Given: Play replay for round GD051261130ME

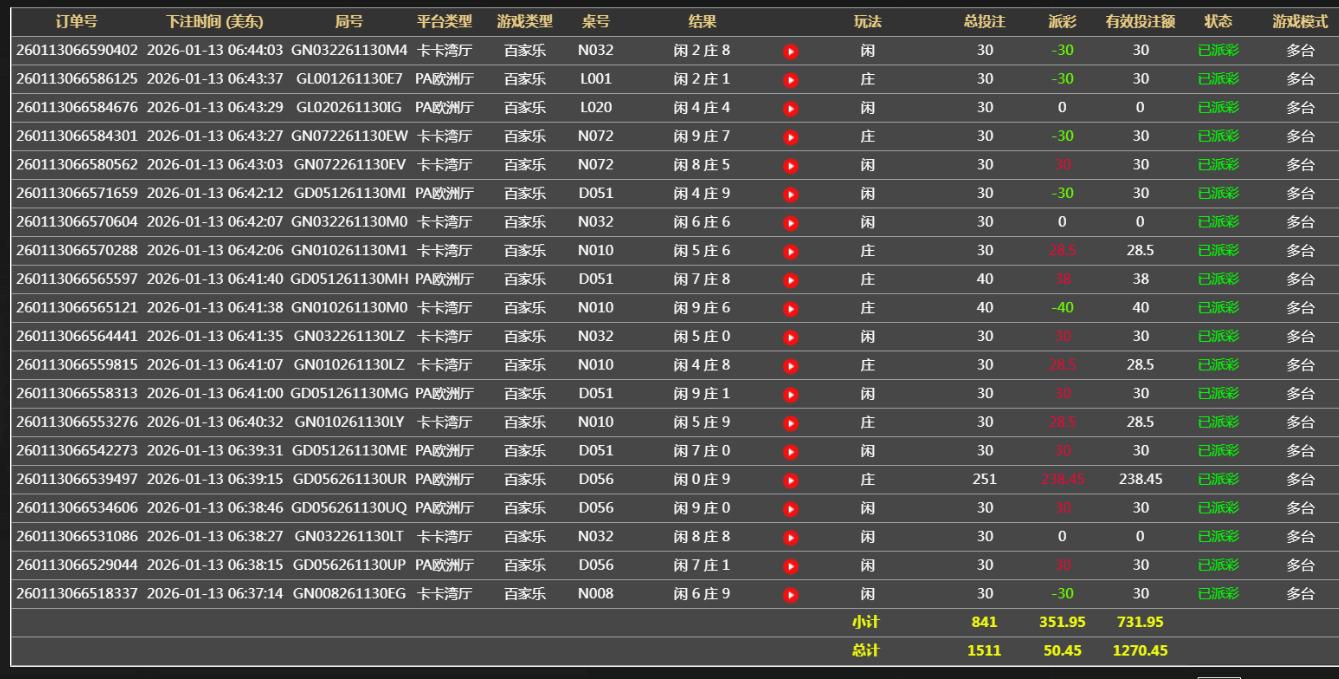Looking at the screenshot, I should coord(791,451).
